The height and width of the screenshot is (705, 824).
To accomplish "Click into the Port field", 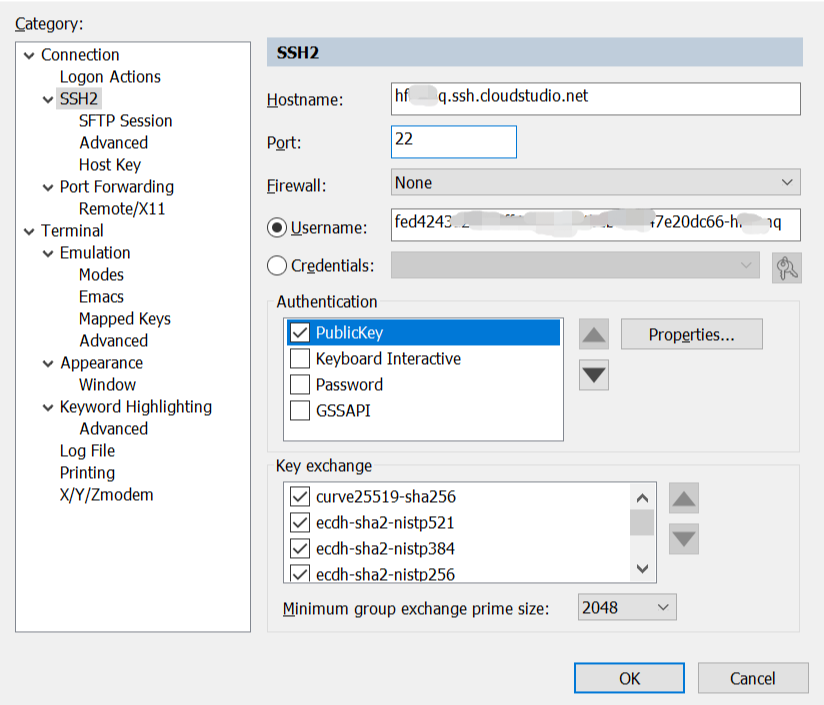I will coord(454,142).
